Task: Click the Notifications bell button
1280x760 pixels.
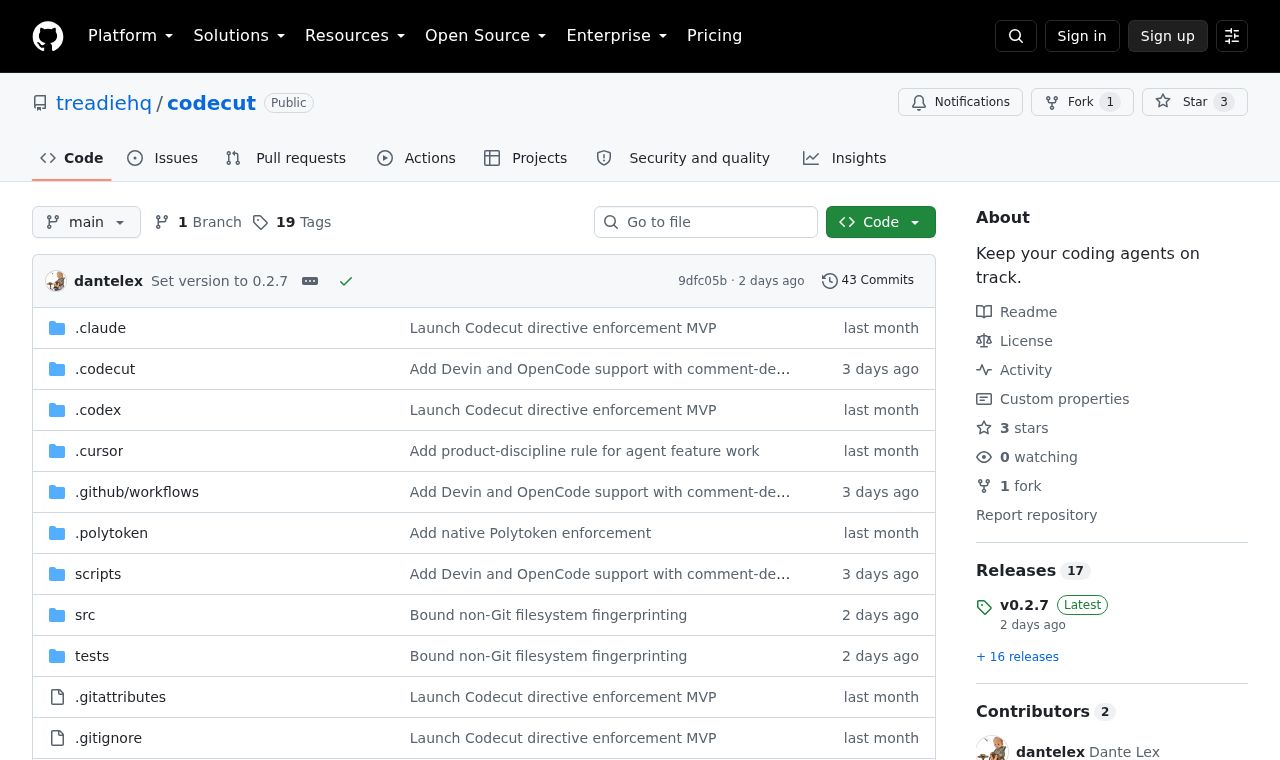Action: [x=960, y=102]
